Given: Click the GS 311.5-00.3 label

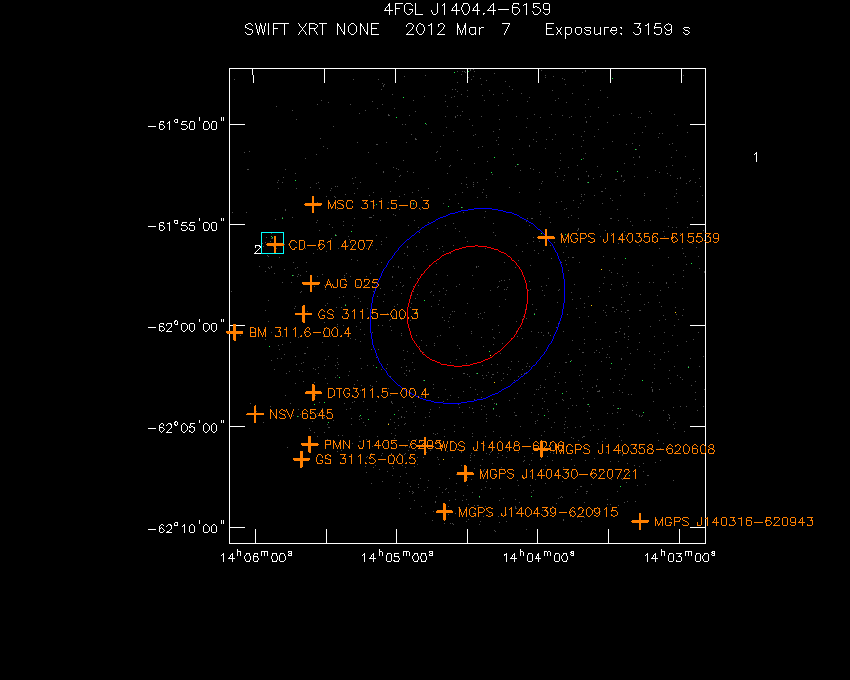Looking at the screenshot, I should tap(368, 314).
